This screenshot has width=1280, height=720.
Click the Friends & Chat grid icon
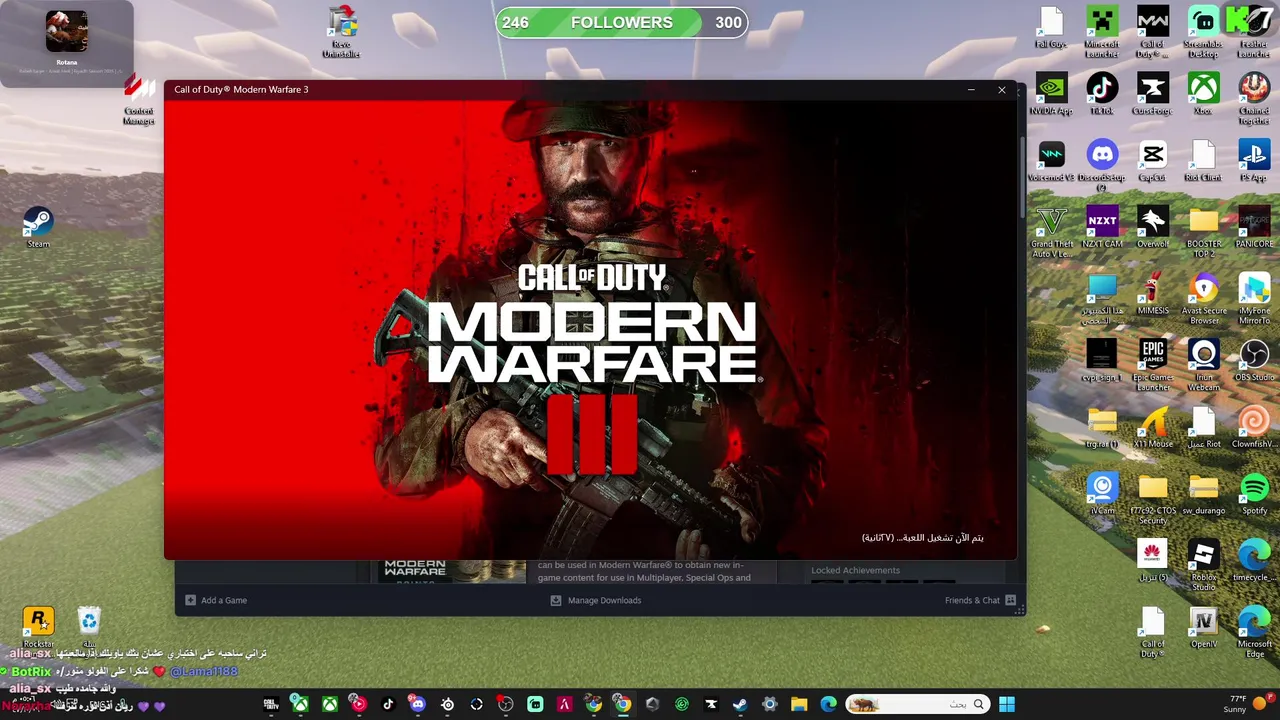tap(1011, 600)
